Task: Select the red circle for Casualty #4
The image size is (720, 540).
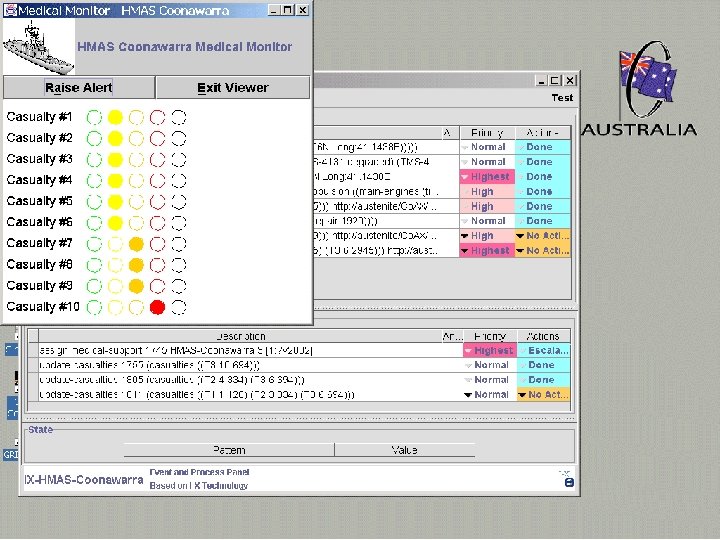Action: (x=158, y=180)
